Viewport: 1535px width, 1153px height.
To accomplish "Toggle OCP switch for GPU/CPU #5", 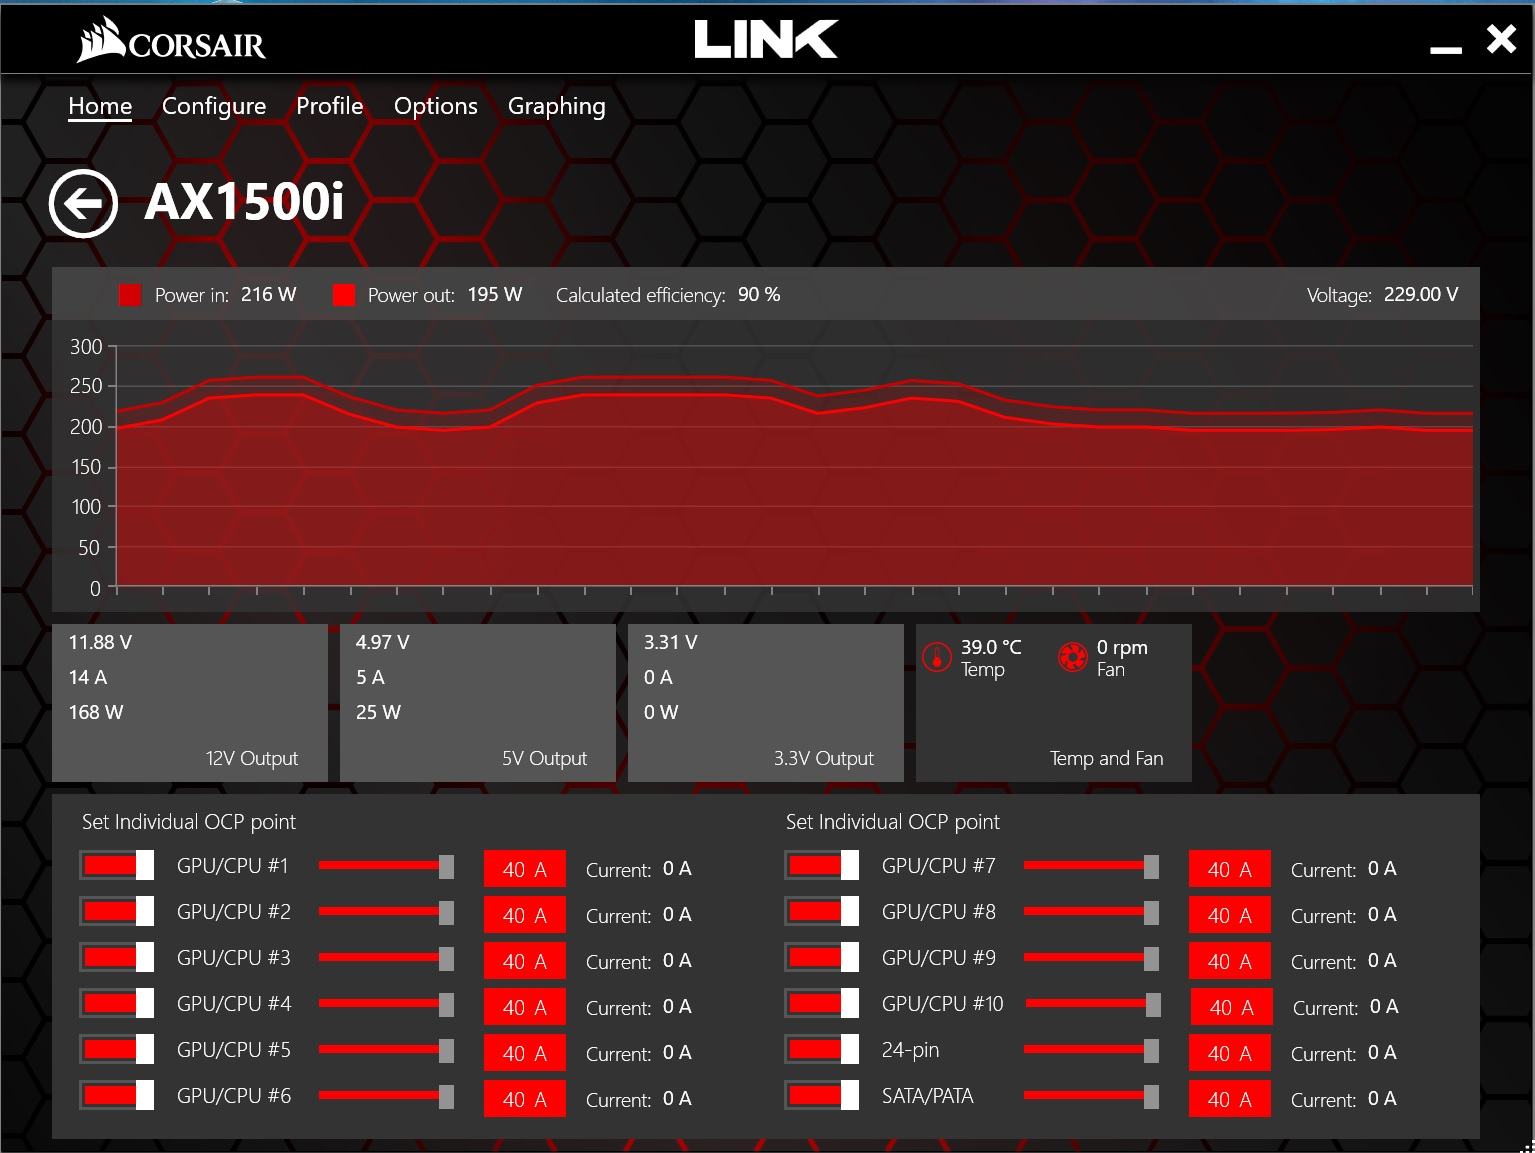I will point(117,1049).
